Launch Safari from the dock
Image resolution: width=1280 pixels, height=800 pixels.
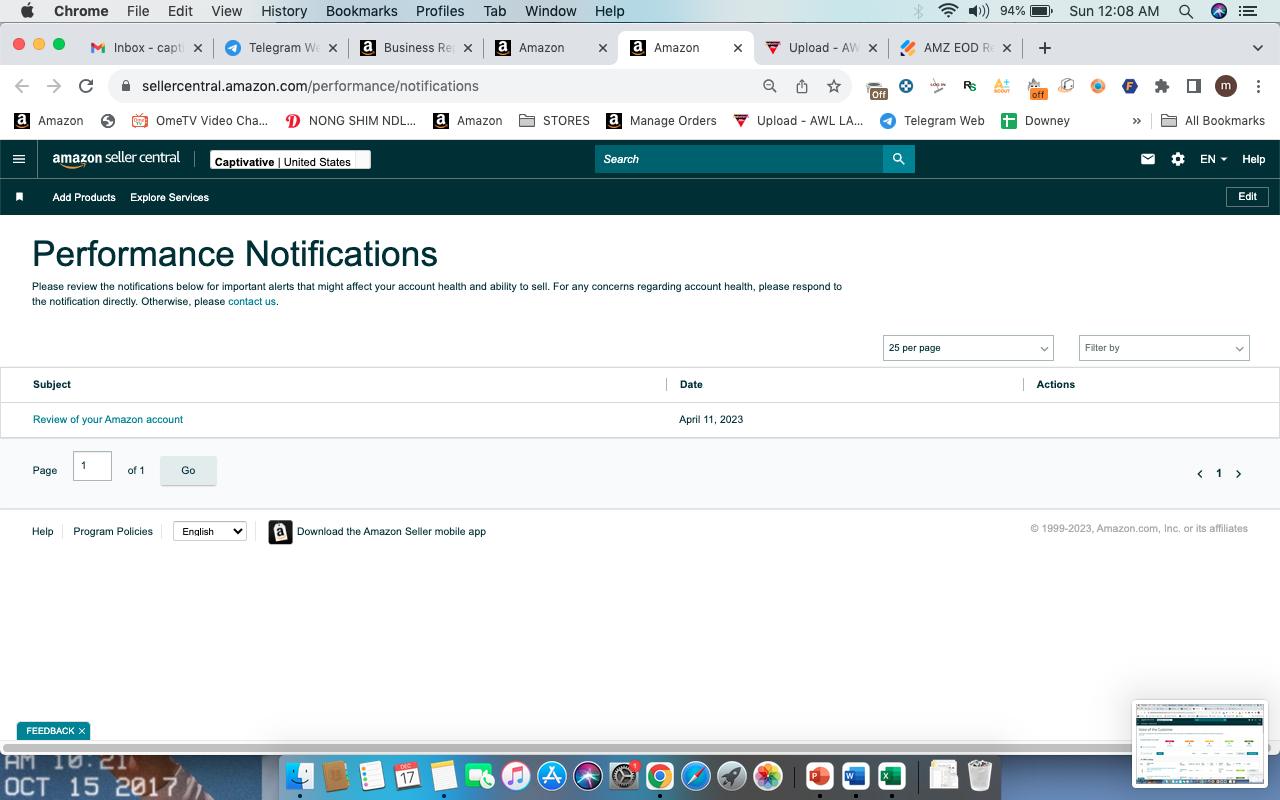(696, 776)
